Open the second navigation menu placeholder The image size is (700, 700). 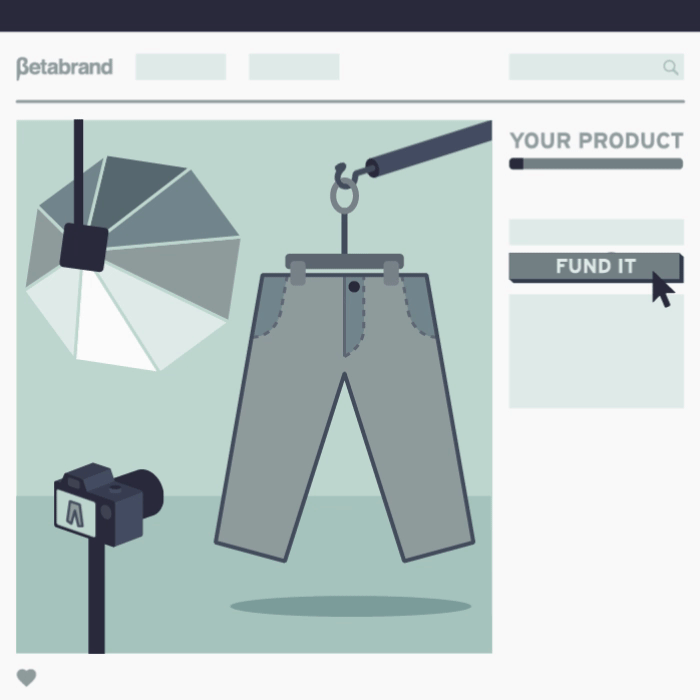[x=294, y=67]
